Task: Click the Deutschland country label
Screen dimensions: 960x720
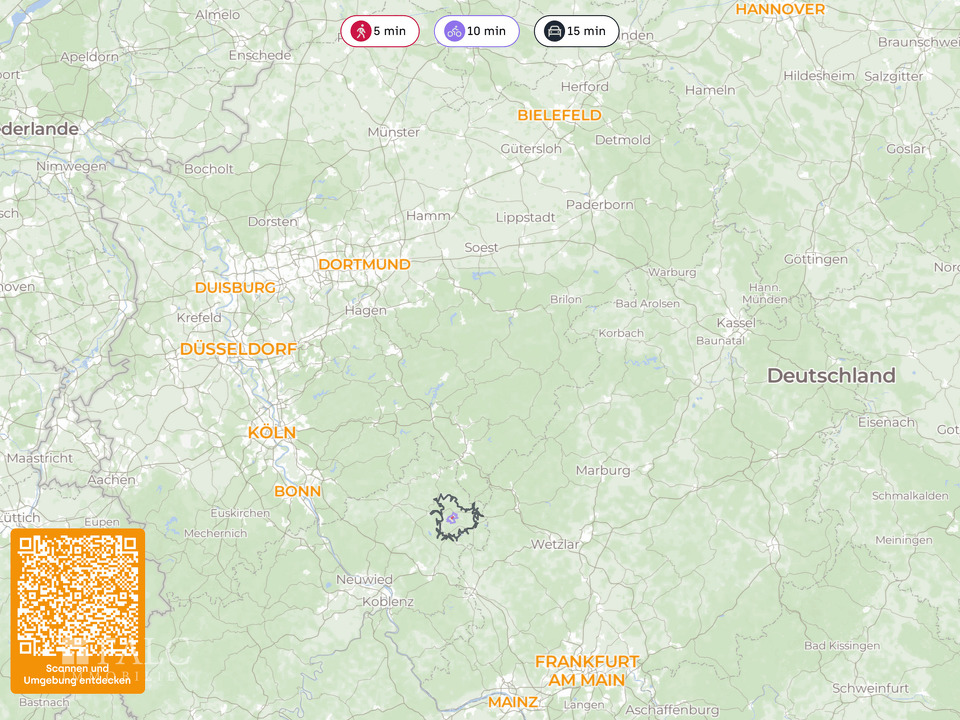Action: pos(831,375)
